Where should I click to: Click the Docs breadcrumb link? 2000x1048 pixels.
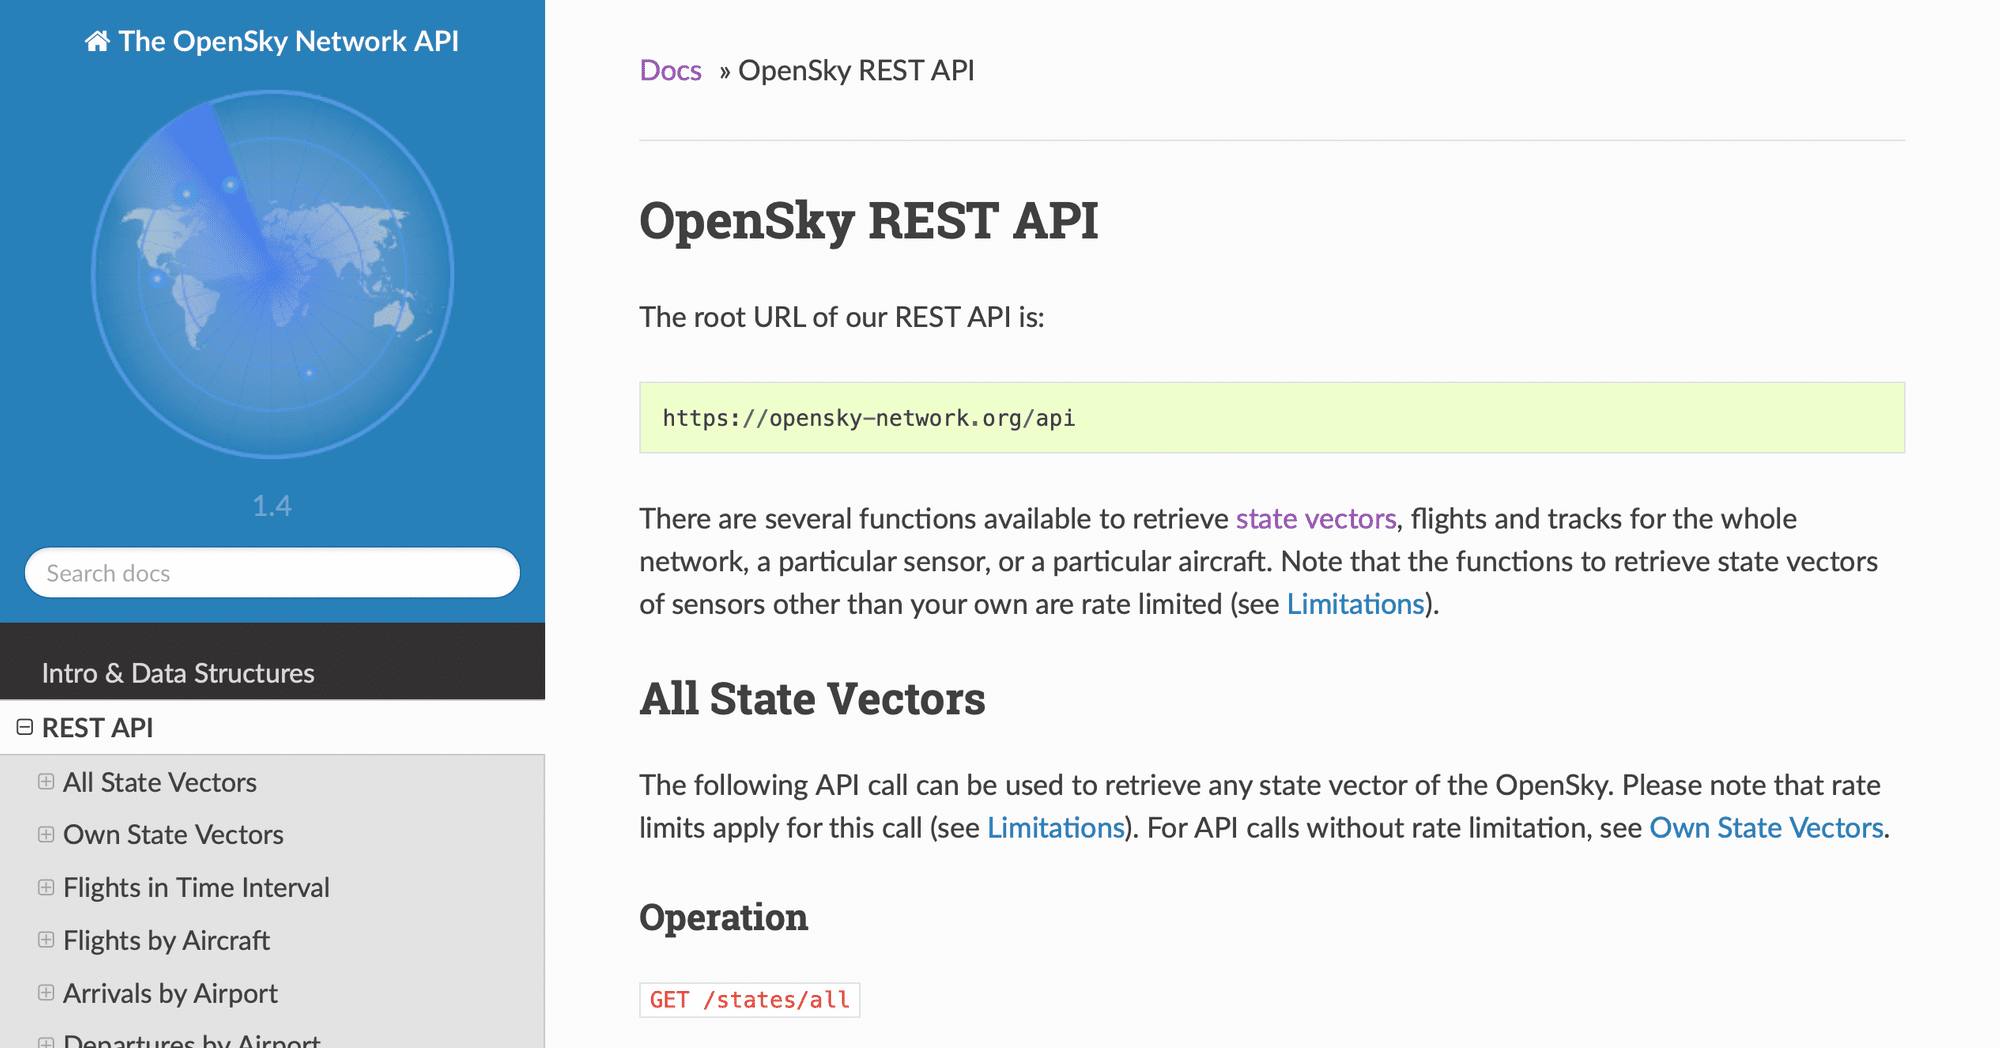tap(670, 71)
